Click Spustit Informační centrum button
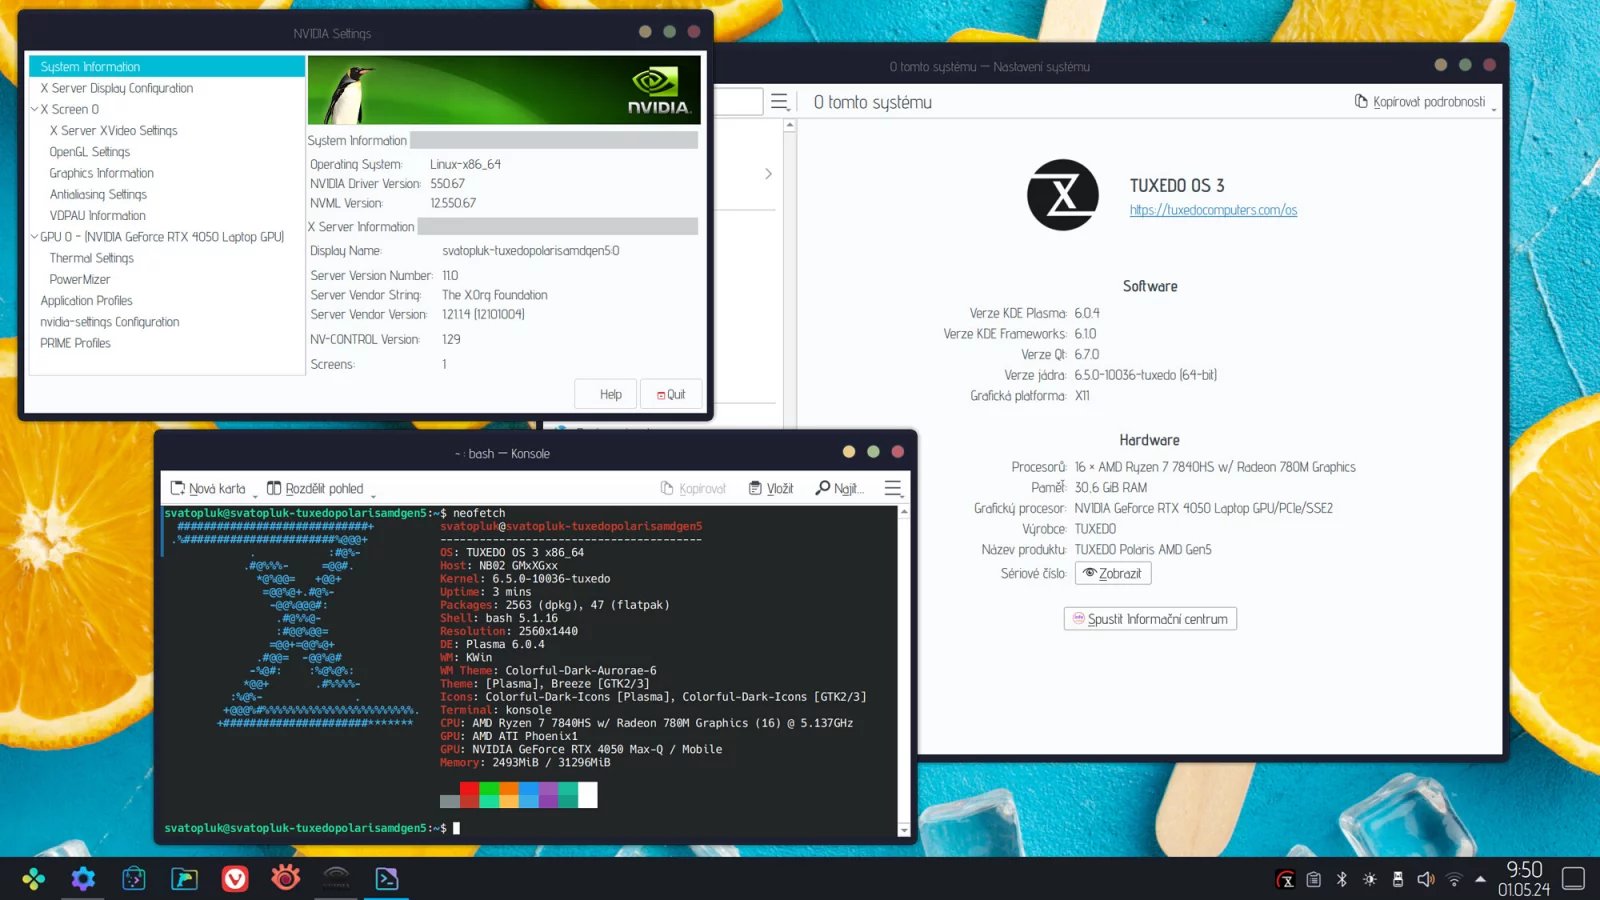The height and width of the screenshot is (900, 1600). coord(1150,619)
